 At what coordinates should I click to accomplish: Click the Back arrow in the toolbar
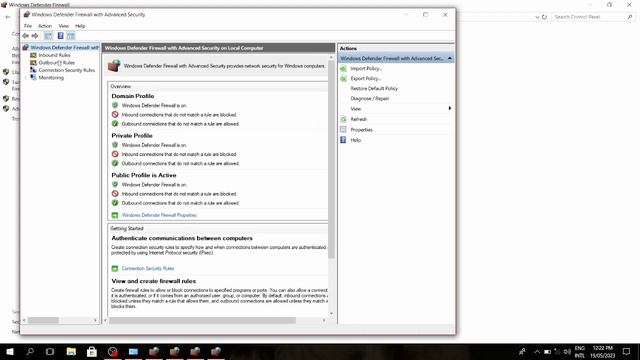[x=26, y=36]
